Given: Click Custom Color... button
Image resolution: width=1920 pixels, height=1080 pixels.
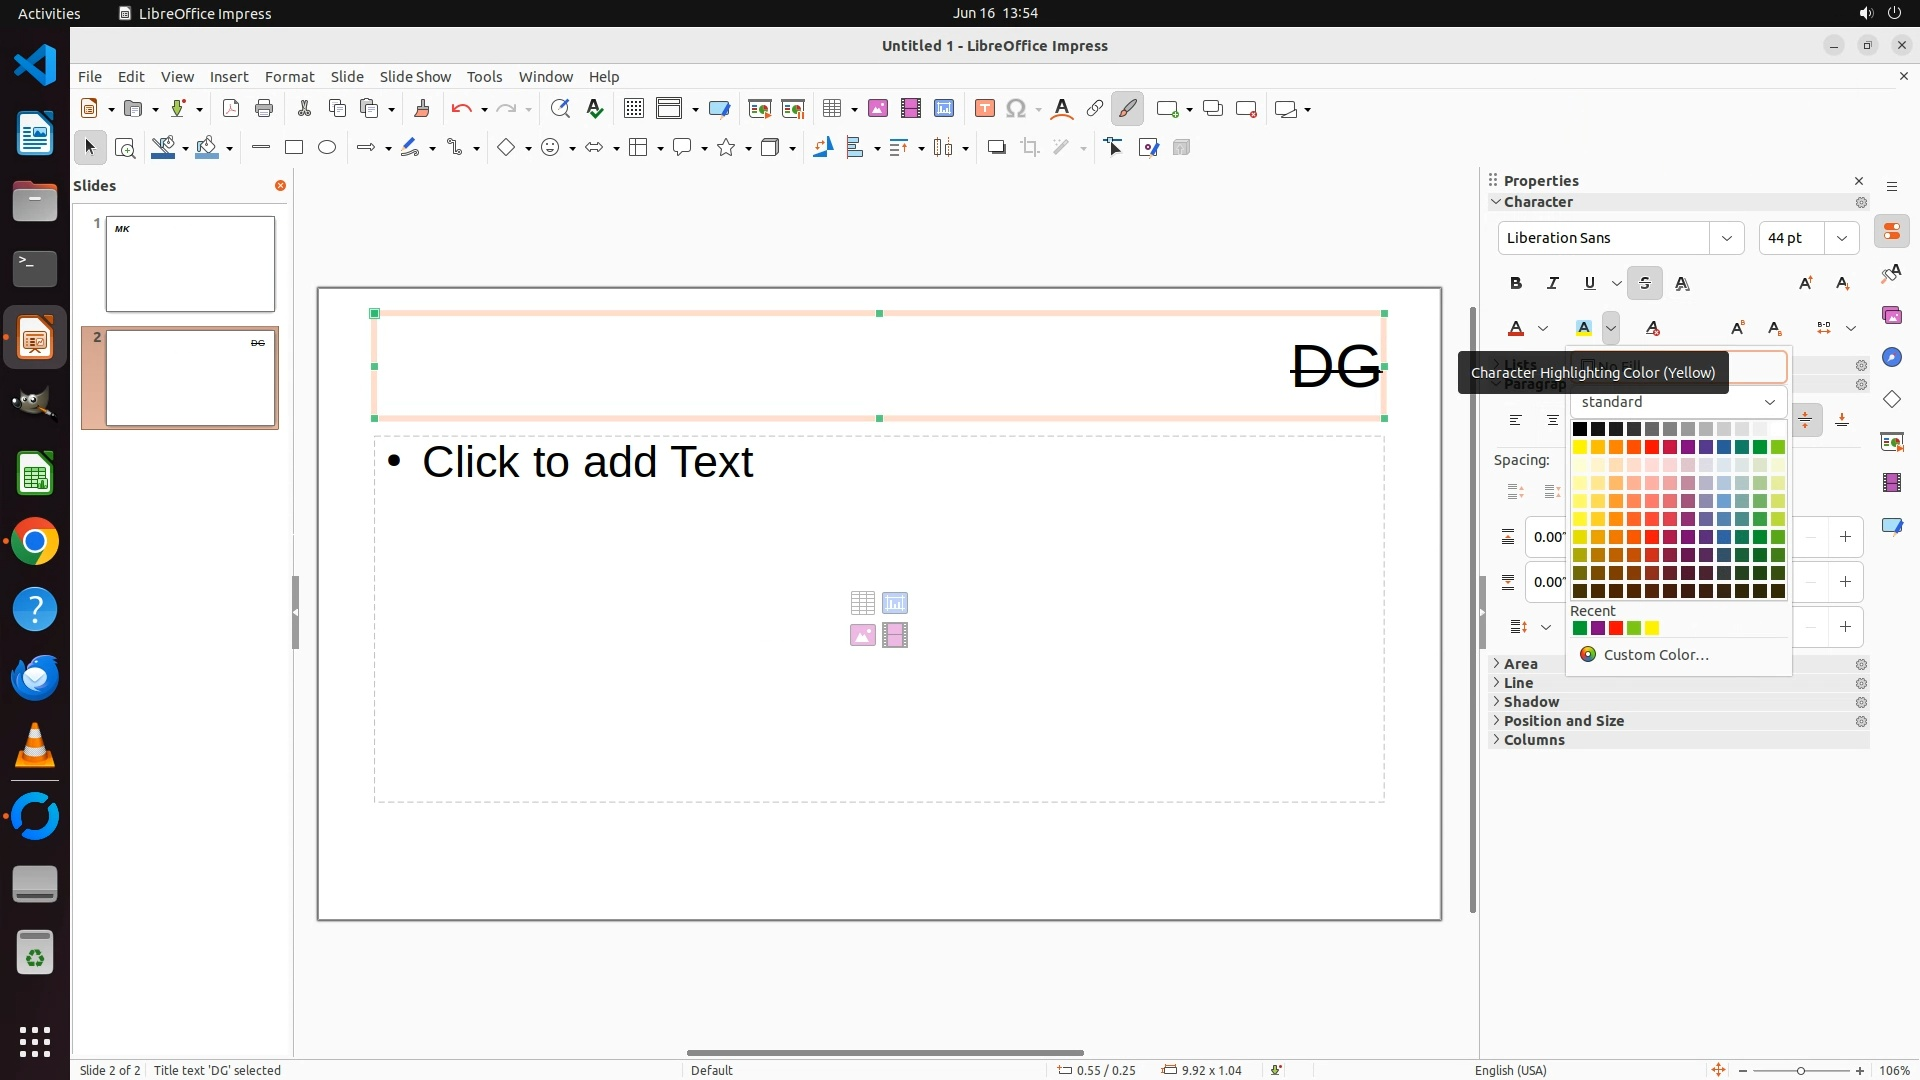Looking at the screenshot, I should tap(1655, 655).
